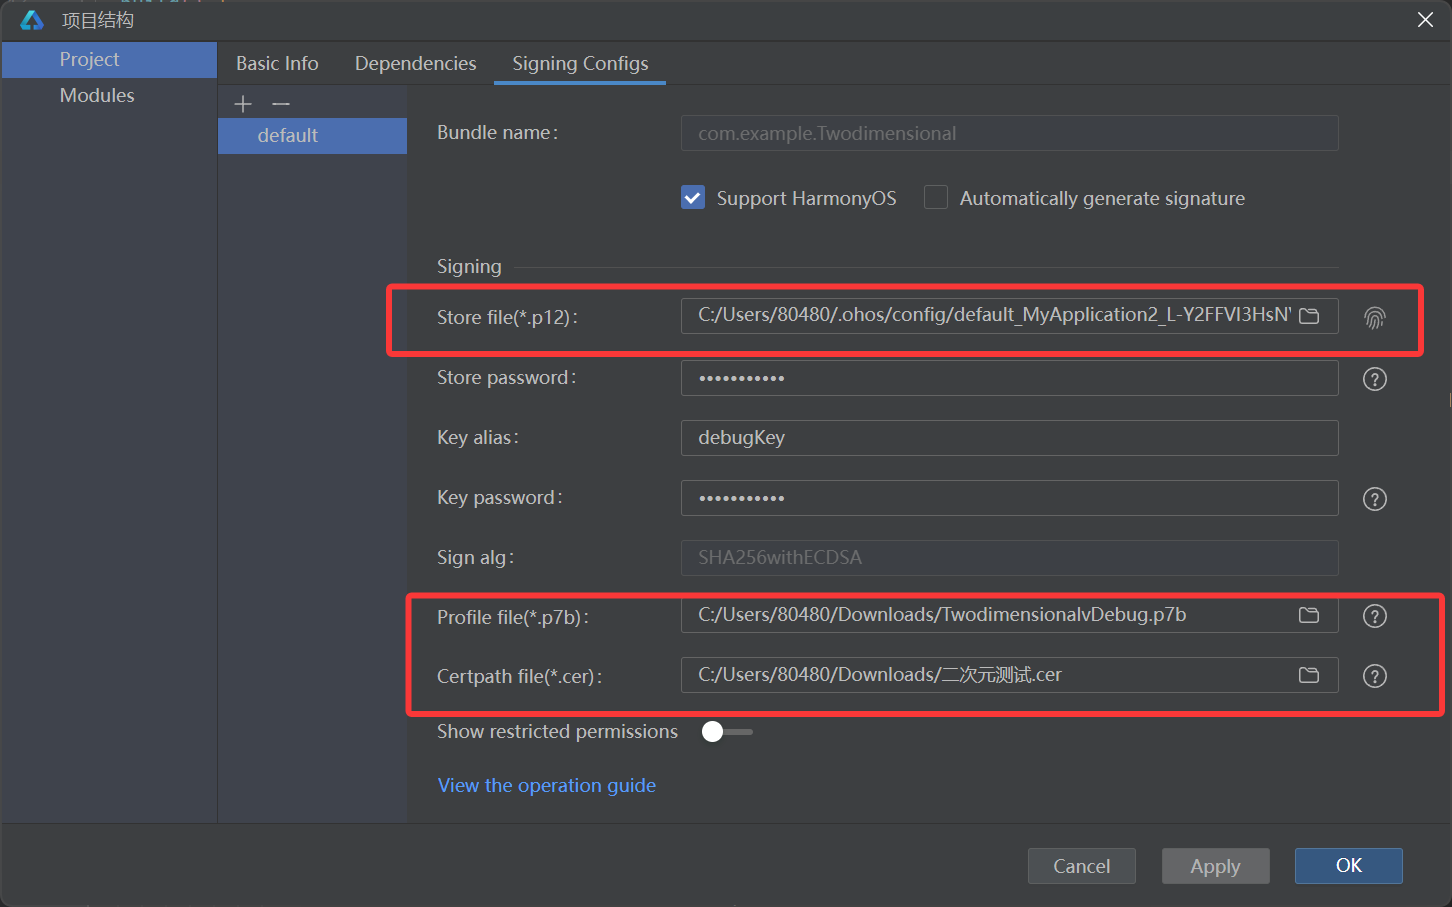Switch to the Basic Info tab

point(277,63)
